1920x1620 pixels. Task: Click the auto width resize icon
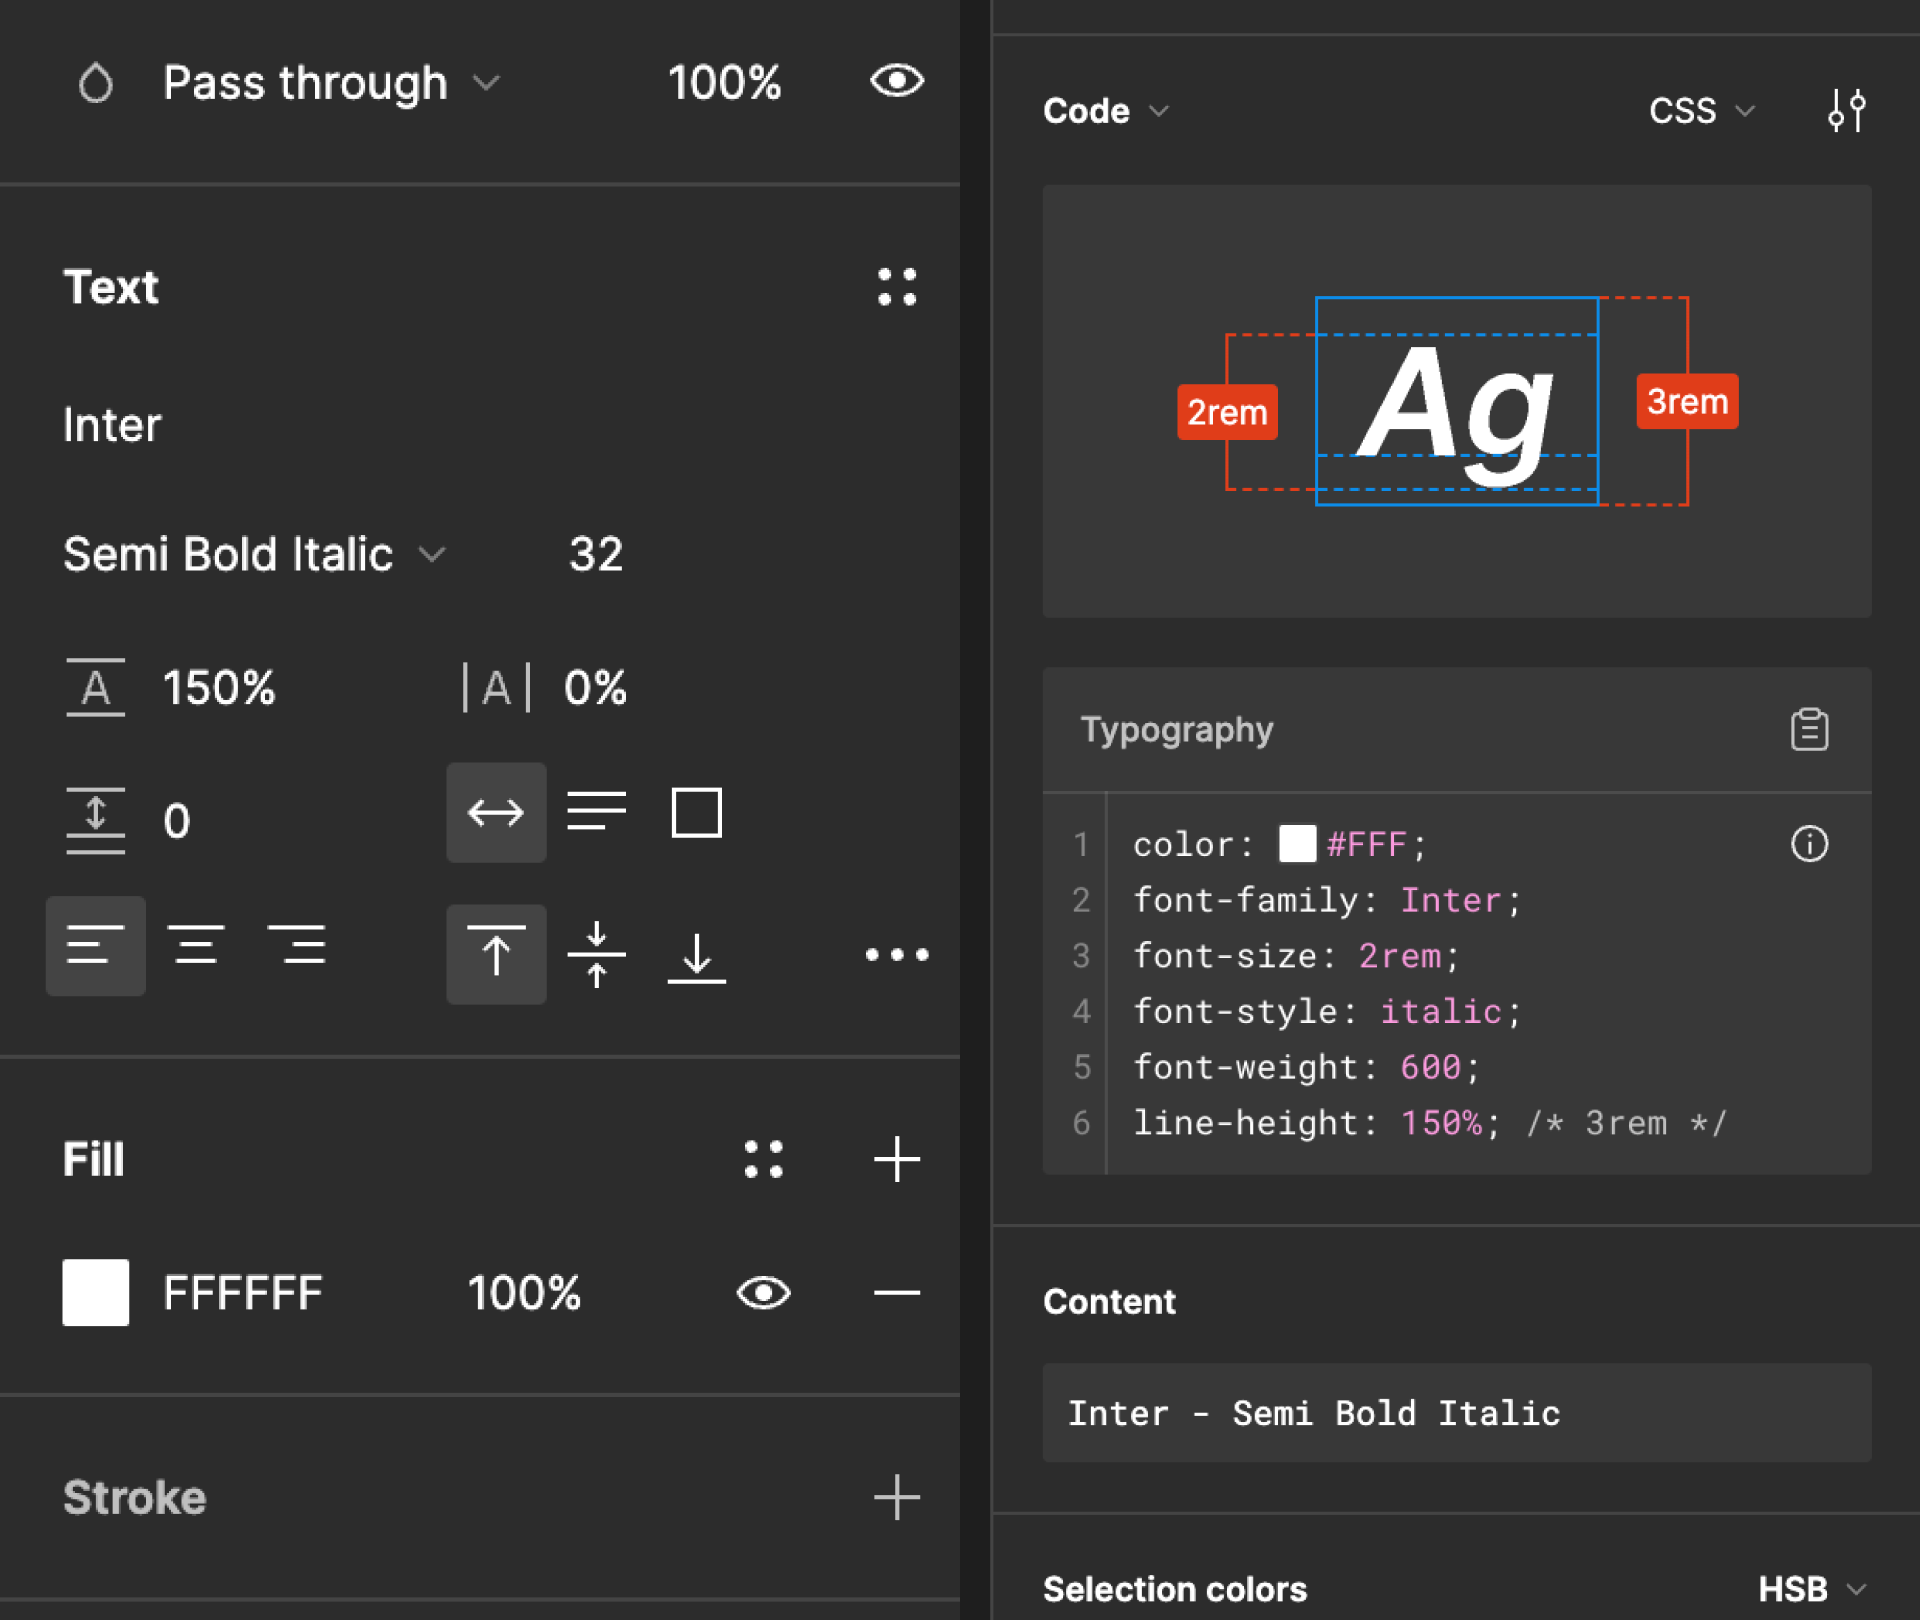496,813
